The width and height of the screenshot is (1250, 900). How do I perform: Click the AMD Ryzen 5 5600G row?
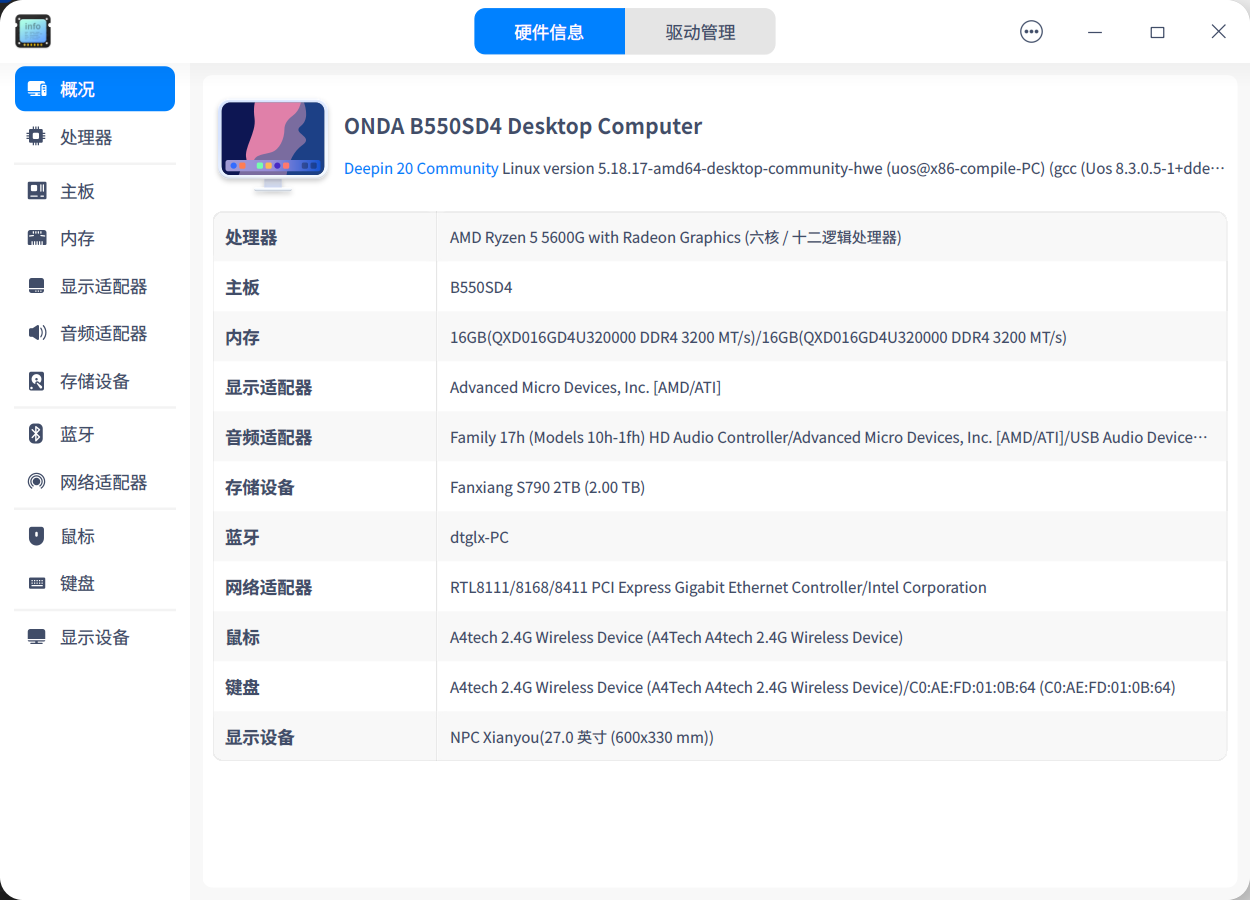[675, 237]
